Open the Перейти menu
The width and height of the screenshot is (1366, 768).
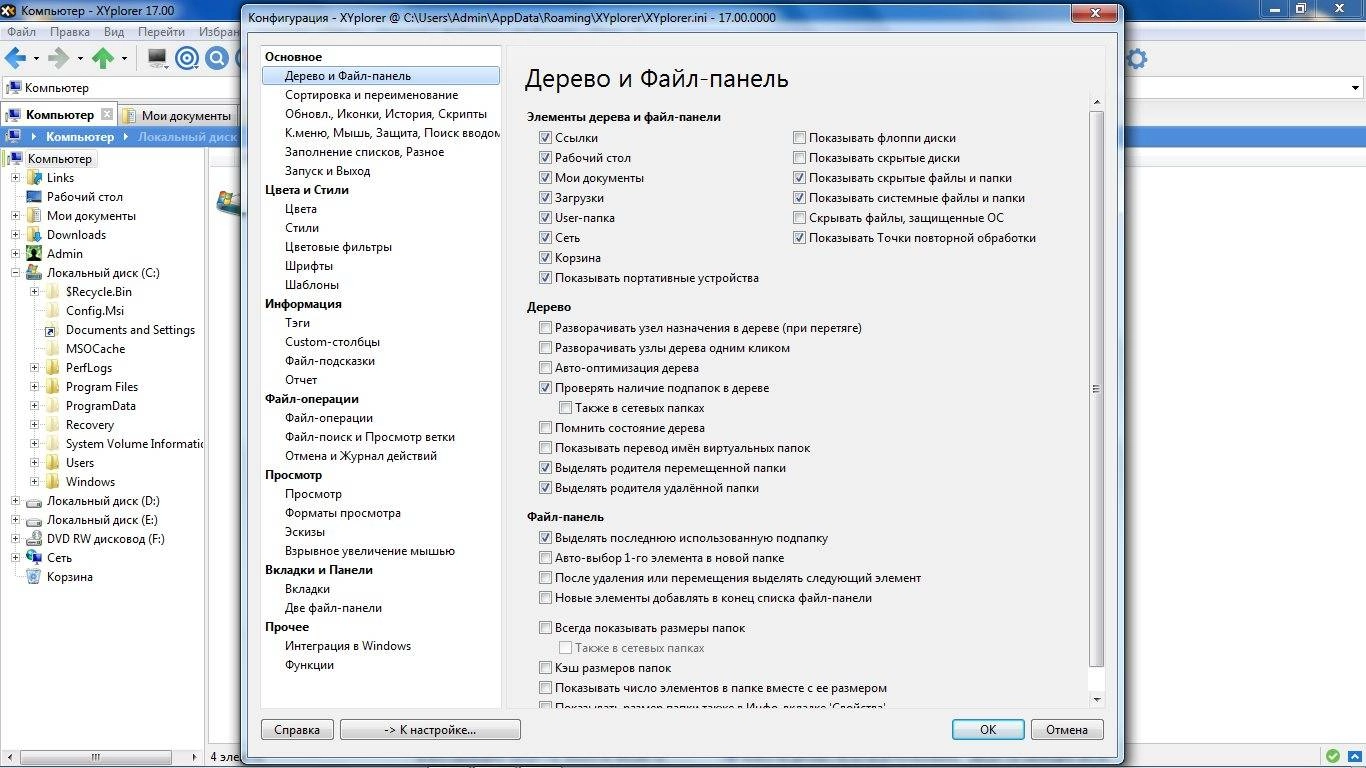[161, 32]
